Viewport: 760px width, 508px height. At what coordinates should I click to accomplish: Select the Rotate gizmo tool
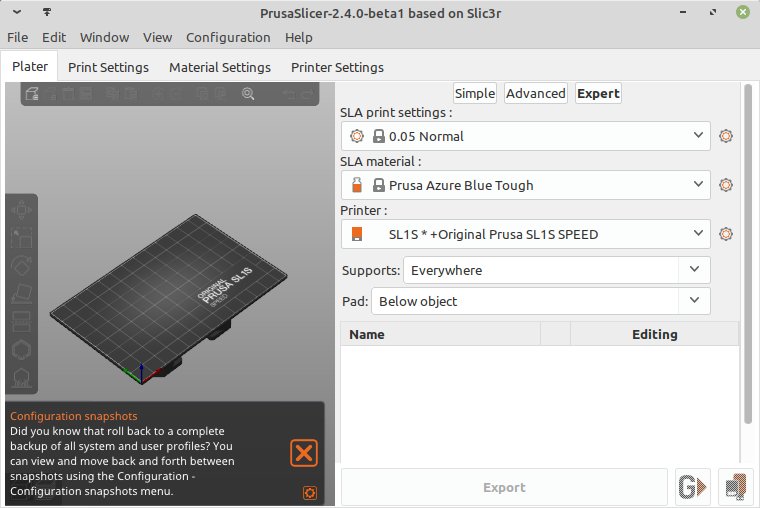(21, 266)
